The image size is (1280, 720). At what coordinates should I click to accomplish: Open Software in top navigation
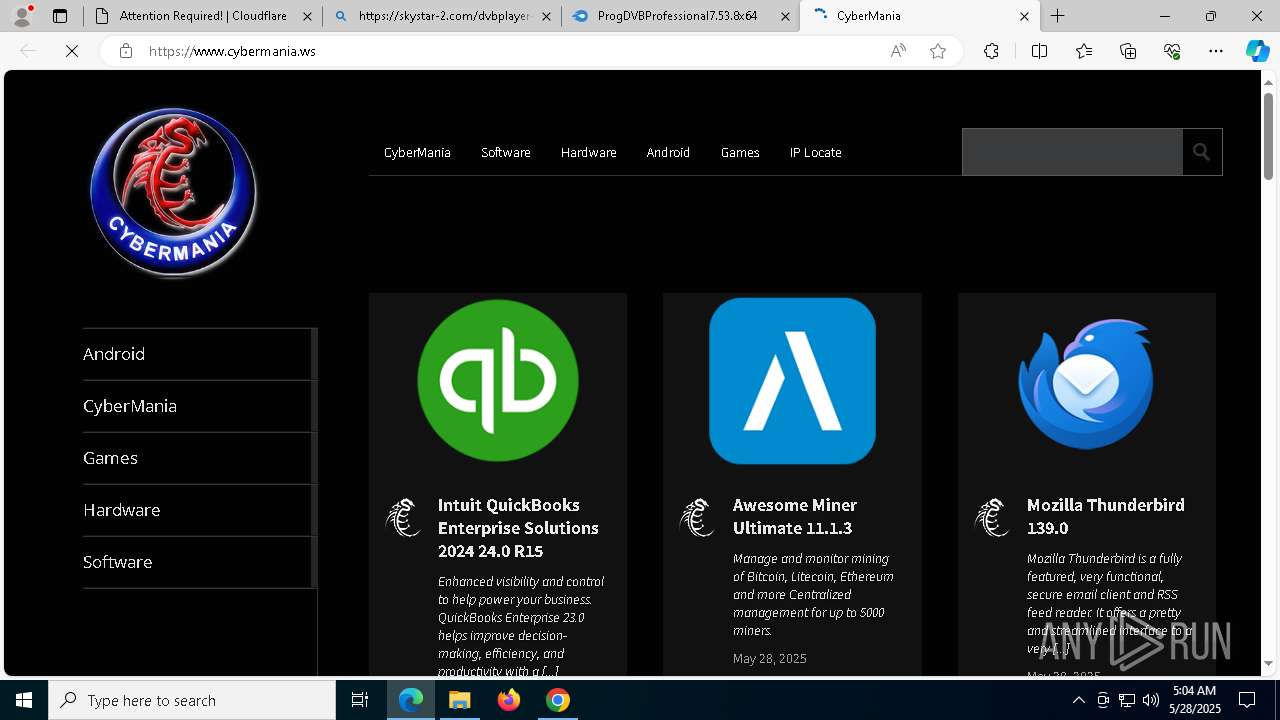[x=505, y=152]
